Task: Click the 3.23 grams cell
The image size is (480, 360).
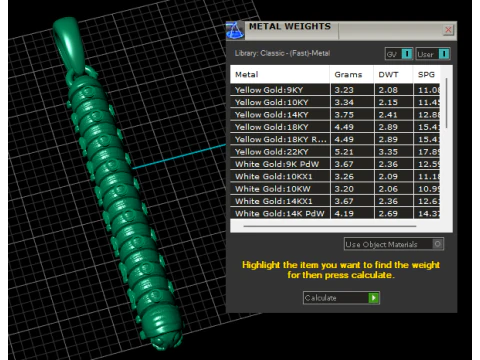Action: click(352, 90)
